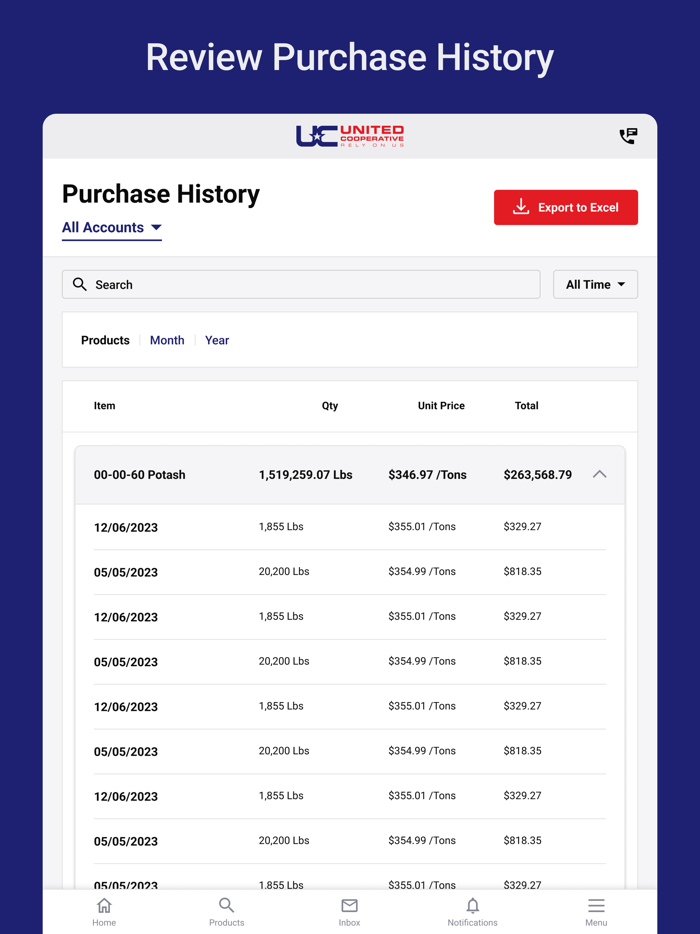Click the Total column header
Image resolution: width=700 pixels, height=934 pixels.
526,406
